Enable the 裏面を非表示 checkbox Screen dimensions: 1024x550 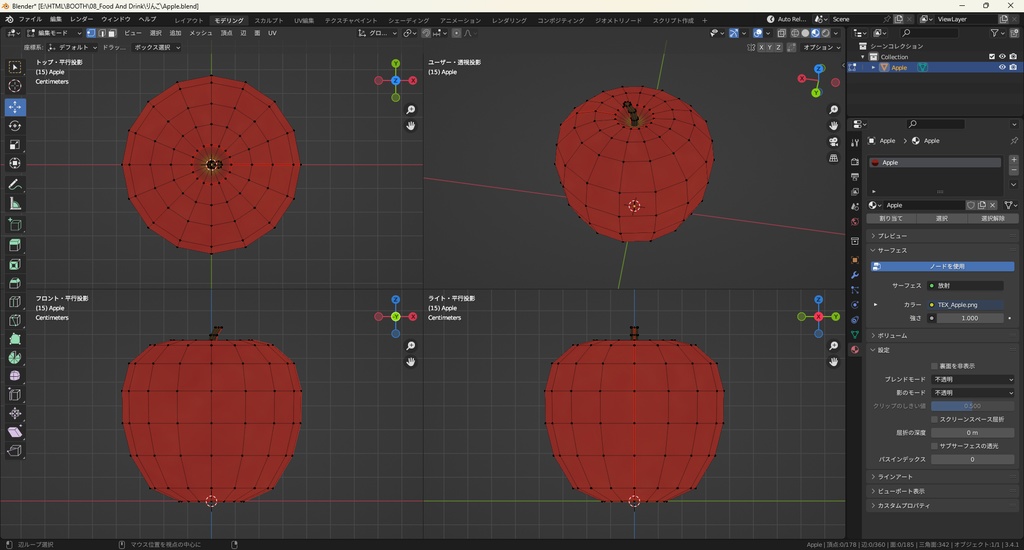(x=934, y=366)
